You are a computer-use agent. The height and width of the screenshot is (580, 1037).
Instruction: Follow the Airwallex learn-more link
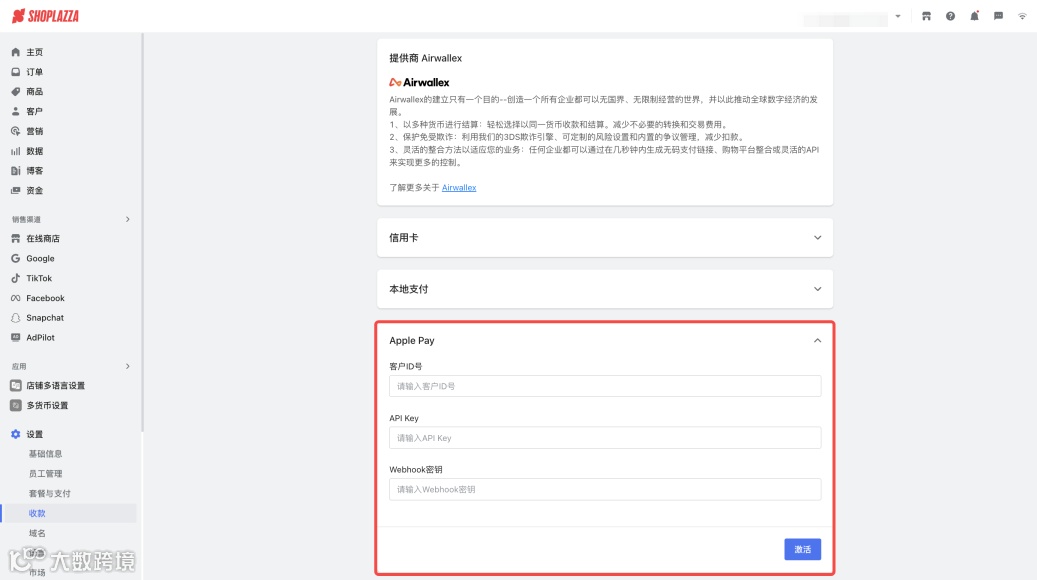click(459, 188)
